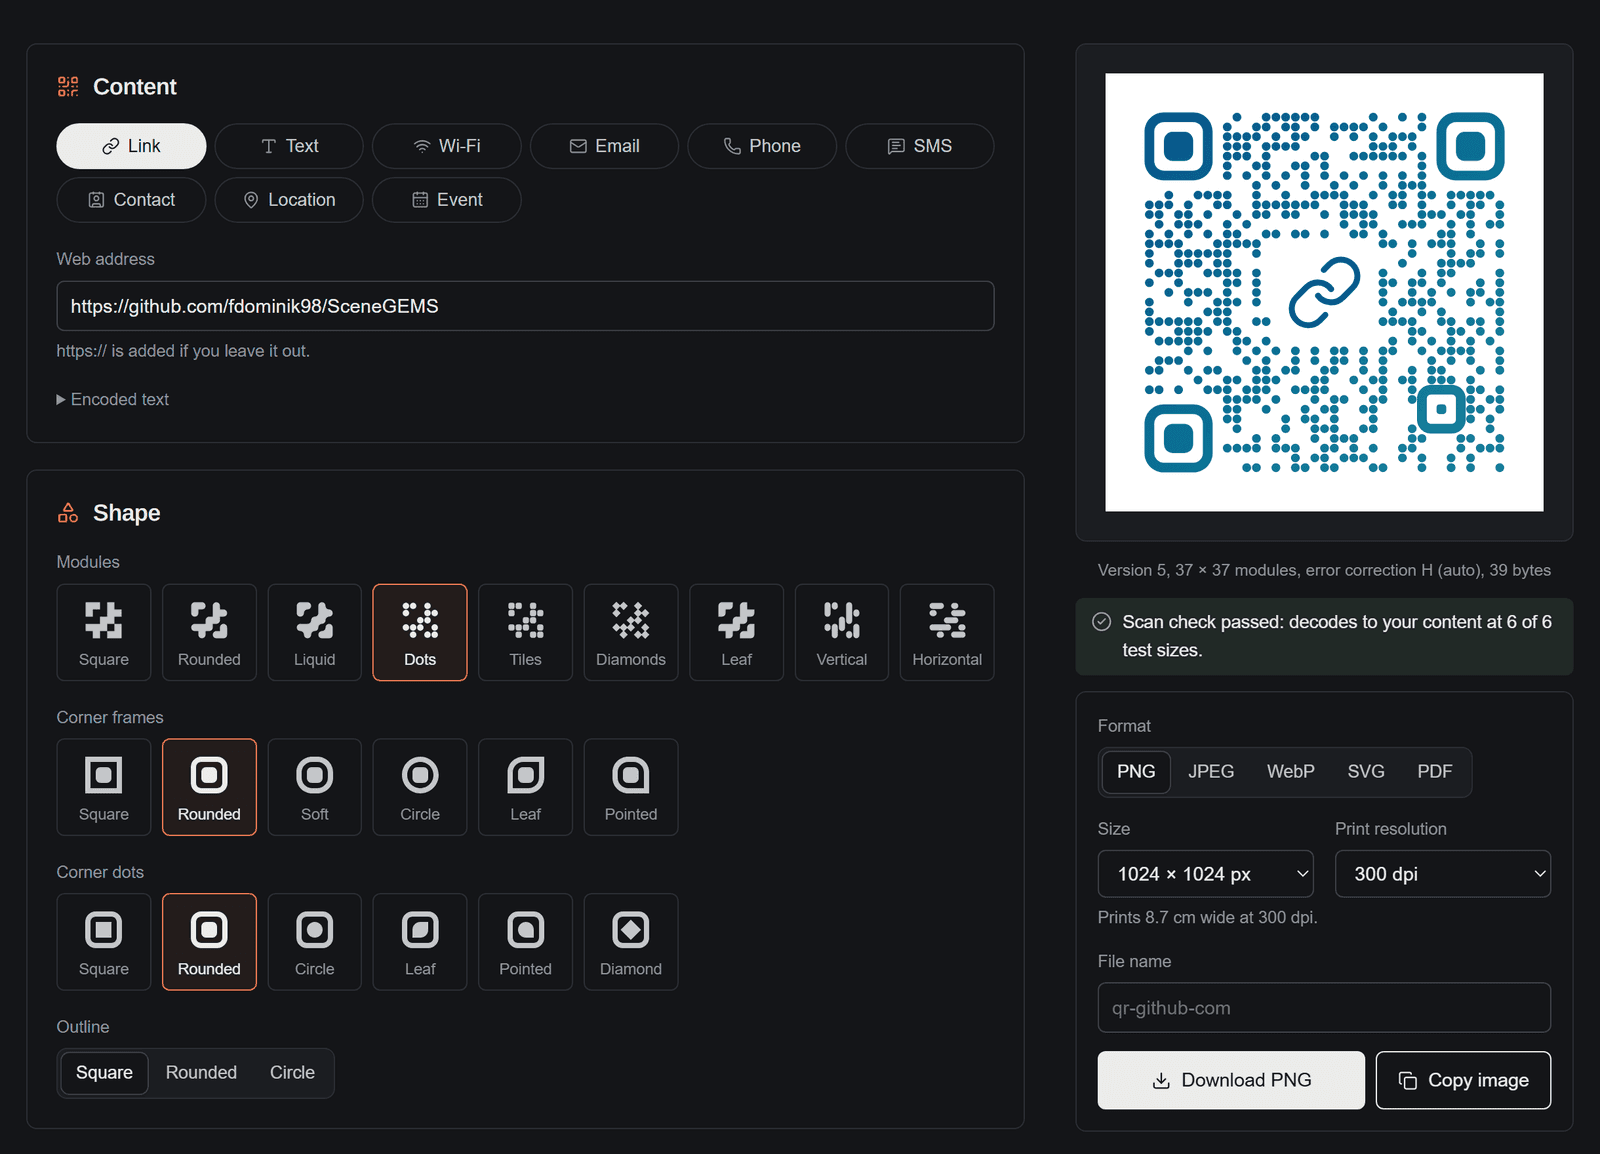Select the Pointed corner frame
Screen dimensions: 1600x1154
tap(631, 787)
